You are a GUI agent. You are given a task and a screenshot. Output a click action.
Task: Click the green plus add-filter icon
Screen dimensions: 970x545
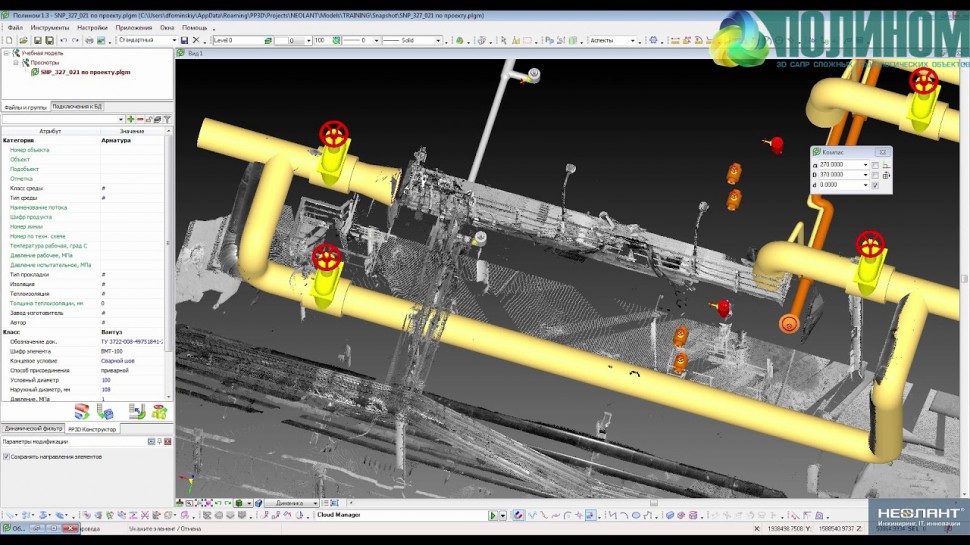pyautogui.click(x=130, y=119)
